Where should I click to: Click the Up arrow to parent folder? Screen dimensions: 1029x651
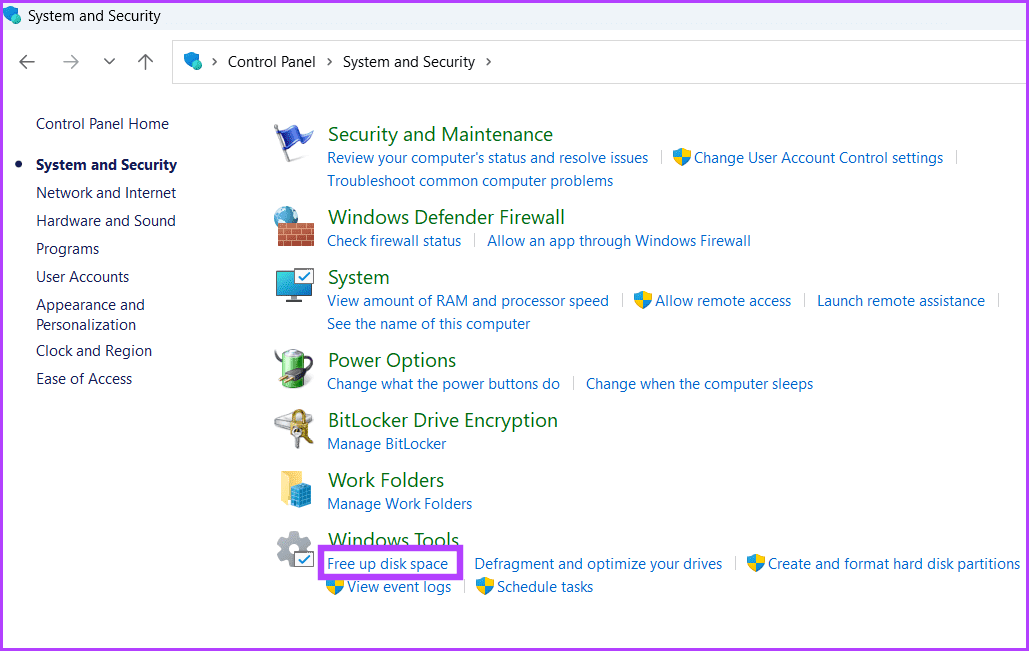click(146, 62)
